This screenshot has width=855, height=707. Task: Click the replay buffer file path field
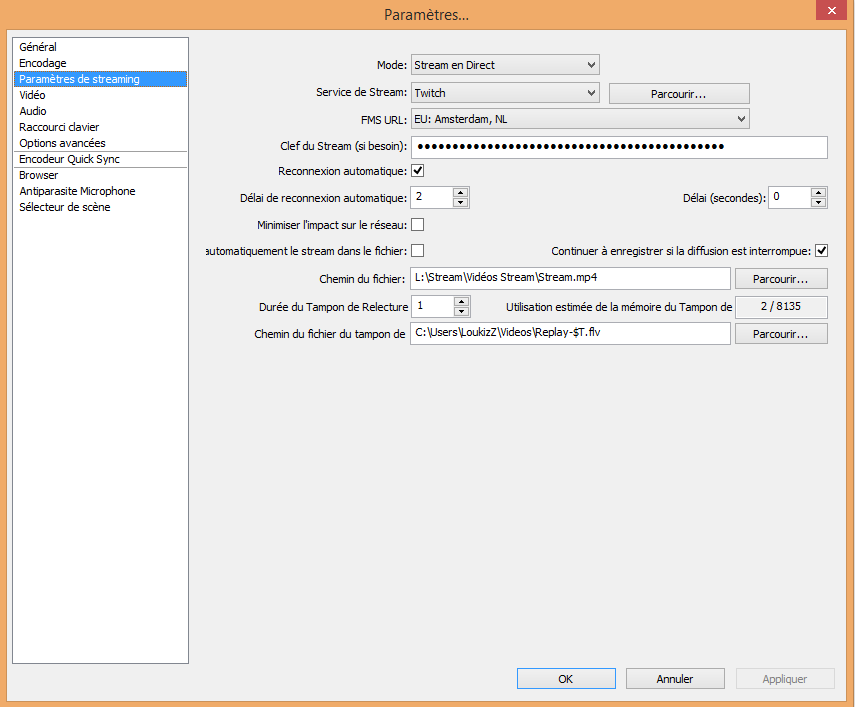(570, 333)
